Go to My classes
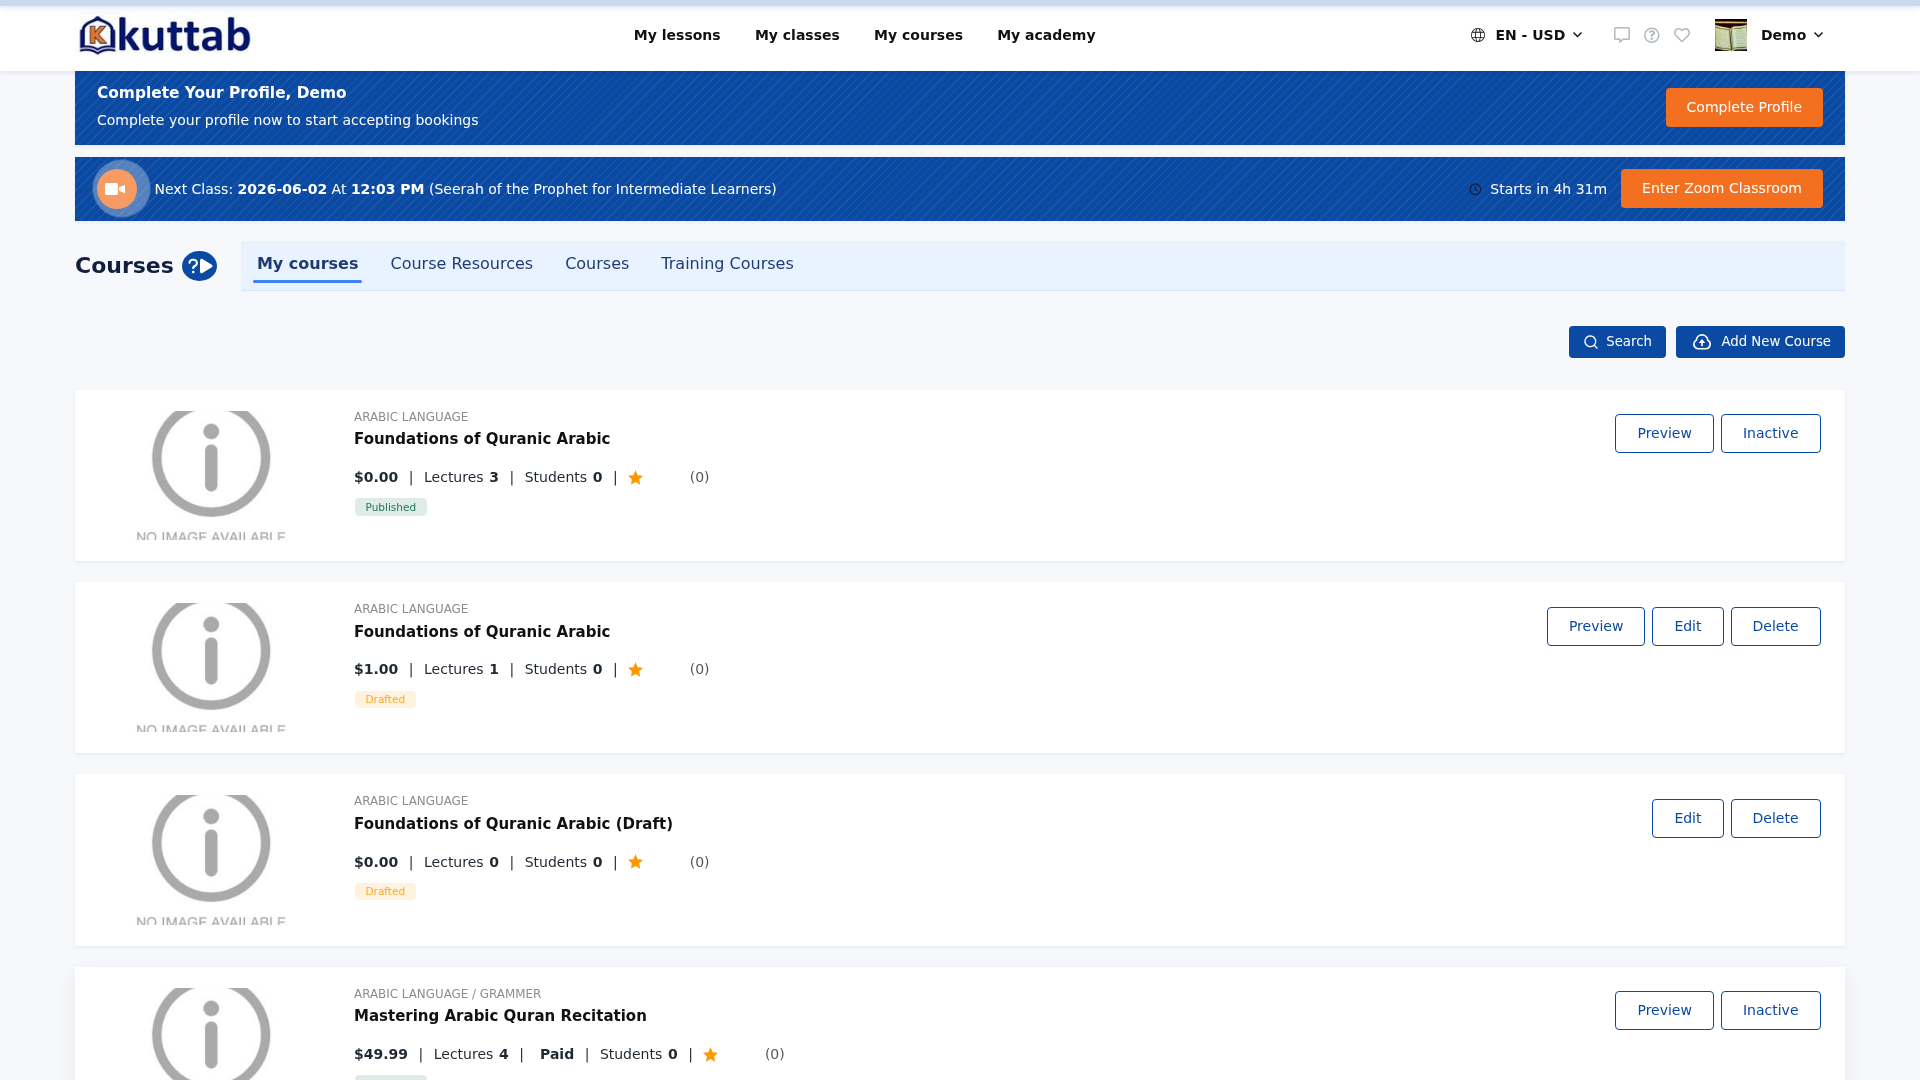The width and height of the screenshot is (1920, 1080). click(797, 35)
